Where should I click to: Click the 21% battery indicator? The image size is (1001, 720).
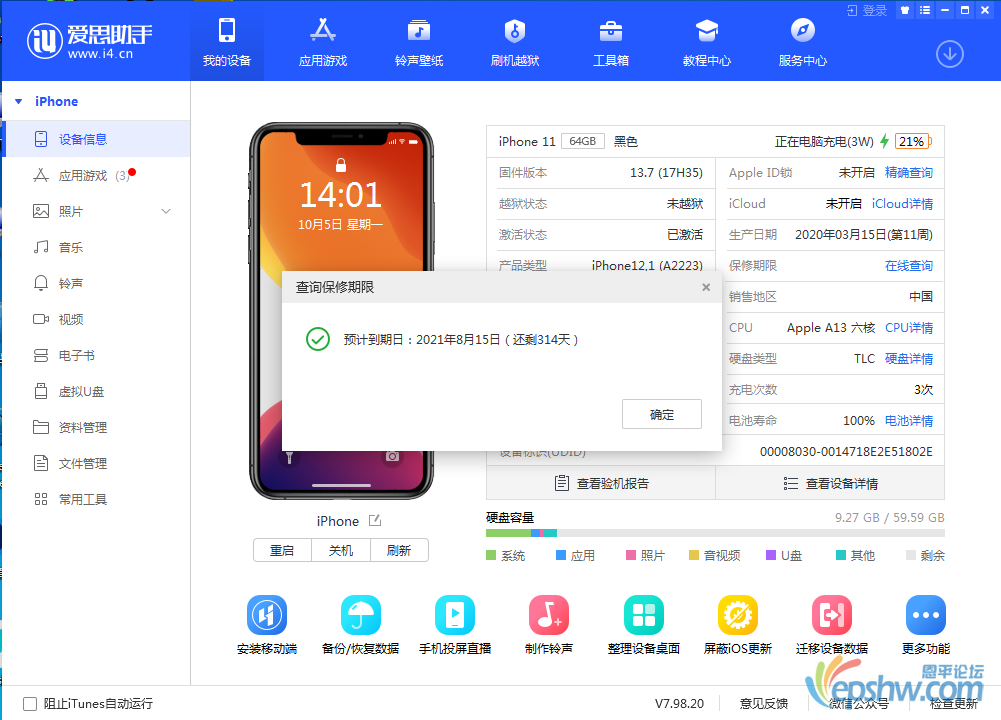click(913, 141)
